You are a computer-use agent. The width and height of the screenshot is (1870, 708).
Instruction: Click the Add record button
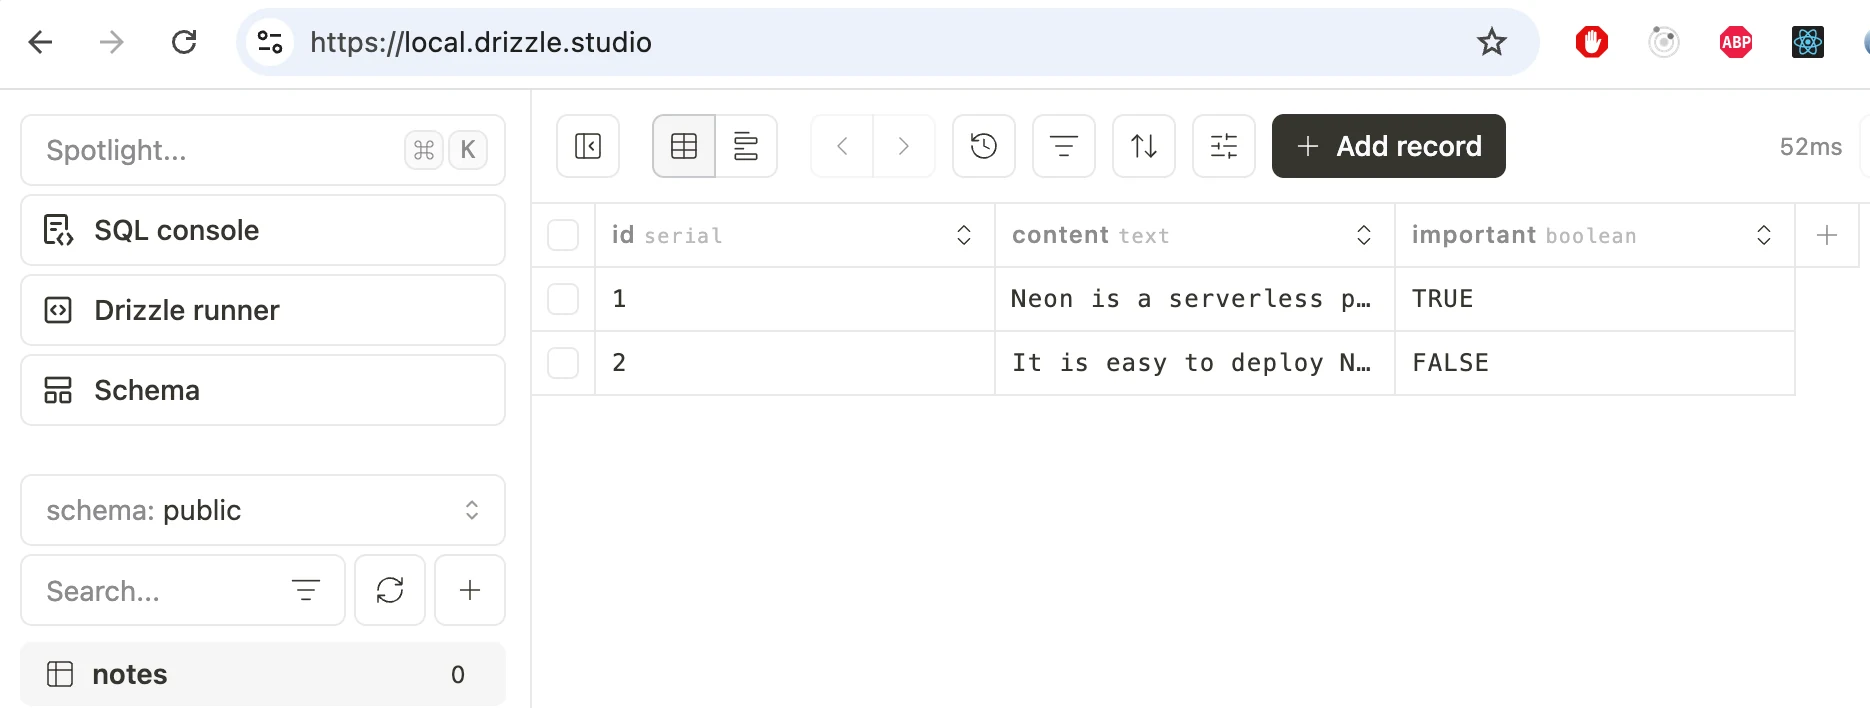tap(1389, 146)
